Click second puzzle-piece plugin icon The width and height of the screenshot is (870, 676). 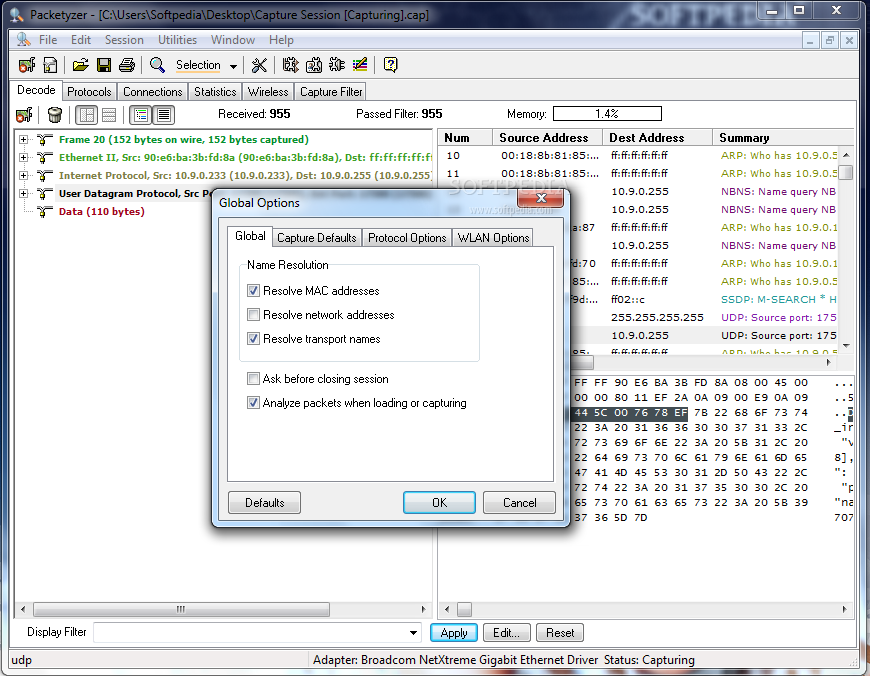pos(313,65)
